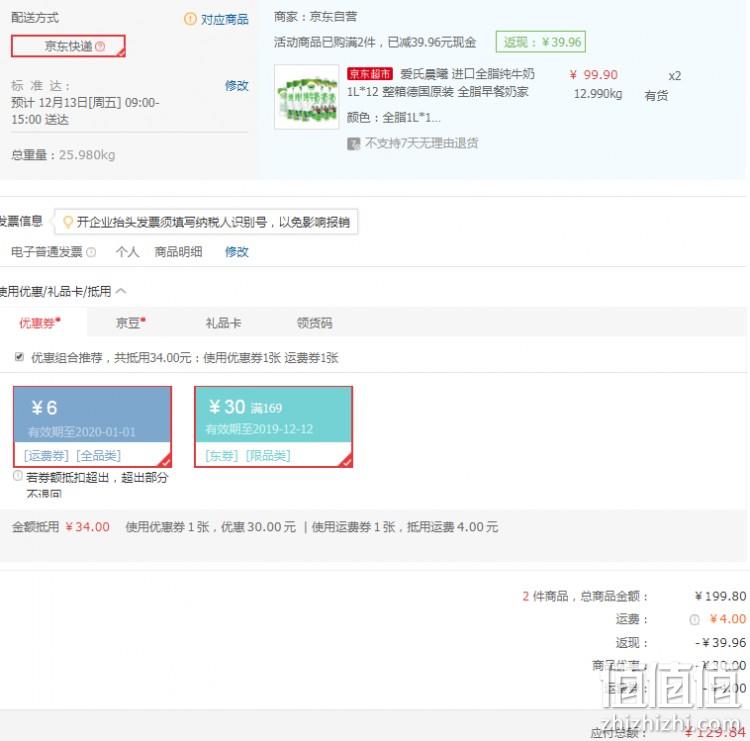Viewport: 750px width, 741px height.
Task: Click the 返现 -¥39.96 summary value
Action: point(720,642)
